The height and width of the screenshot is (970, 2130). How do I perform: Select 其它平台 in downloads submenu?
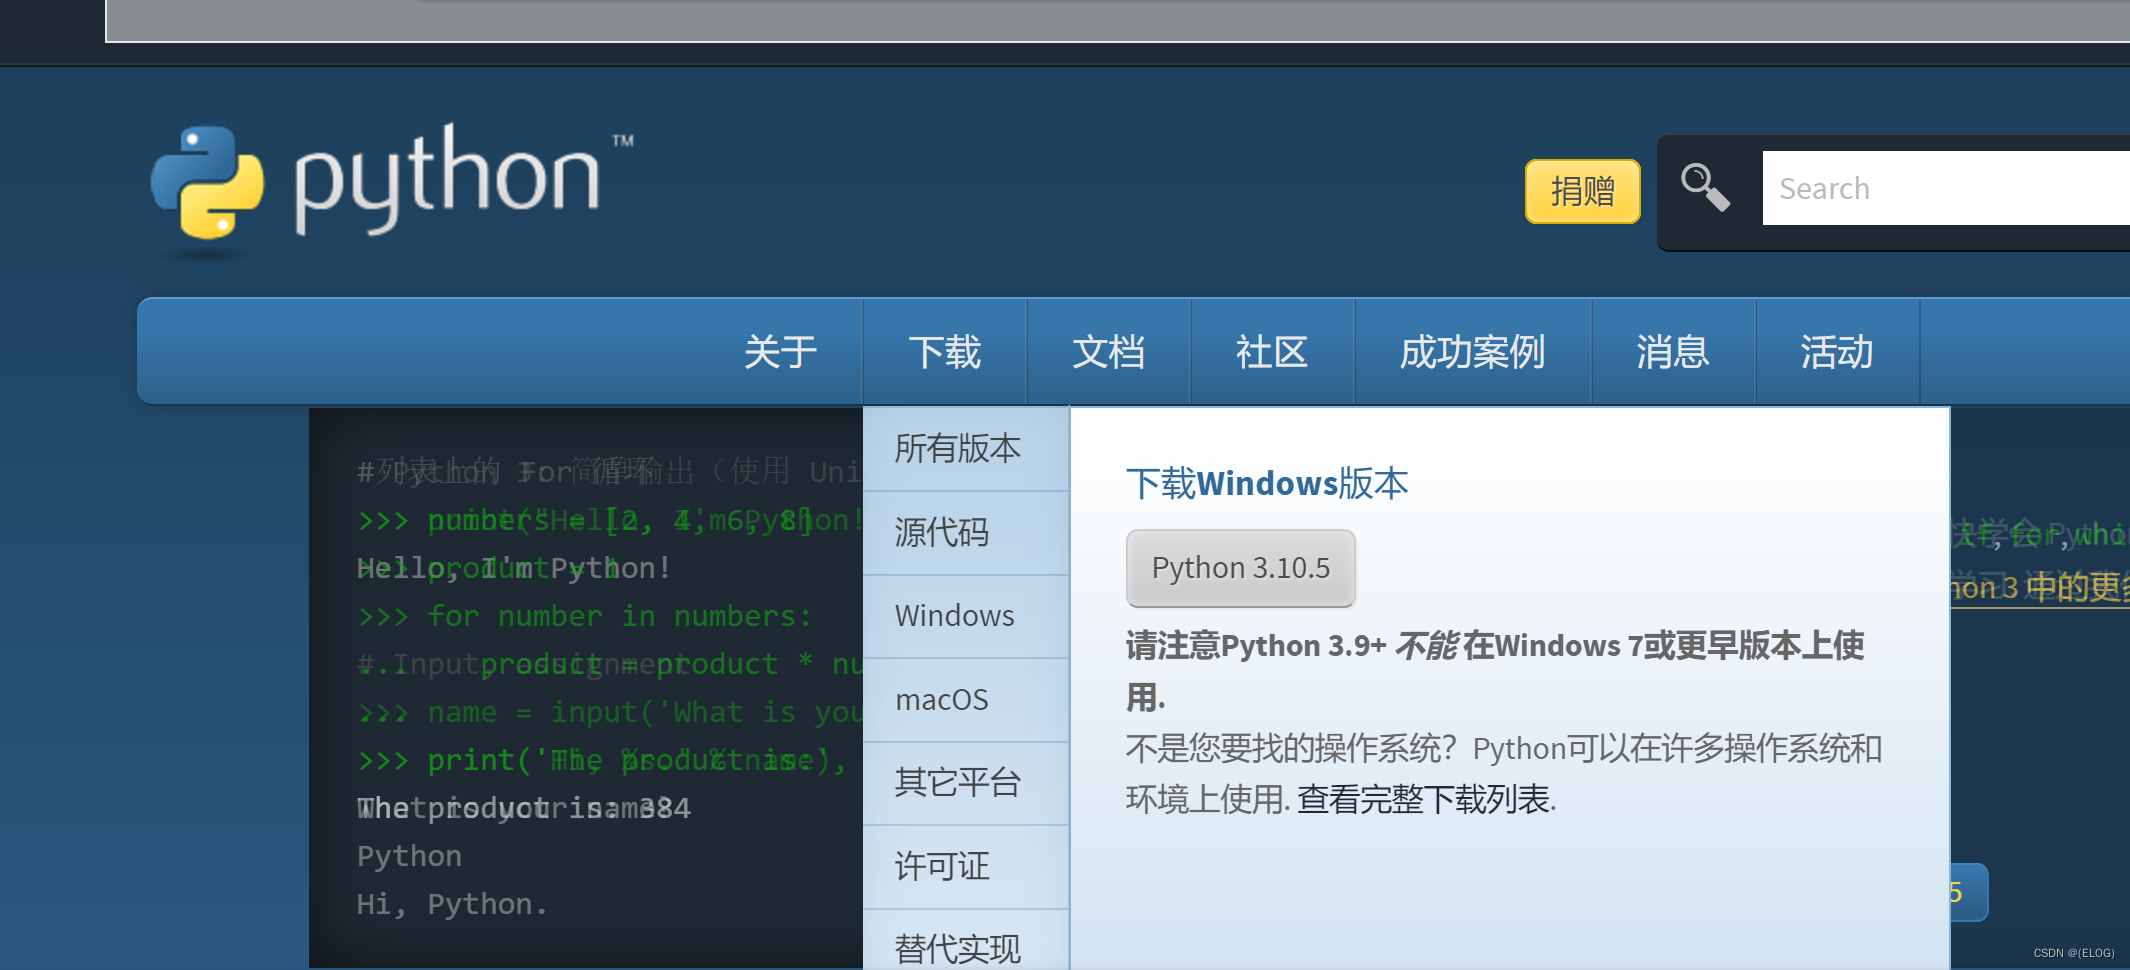click(966, 783)
